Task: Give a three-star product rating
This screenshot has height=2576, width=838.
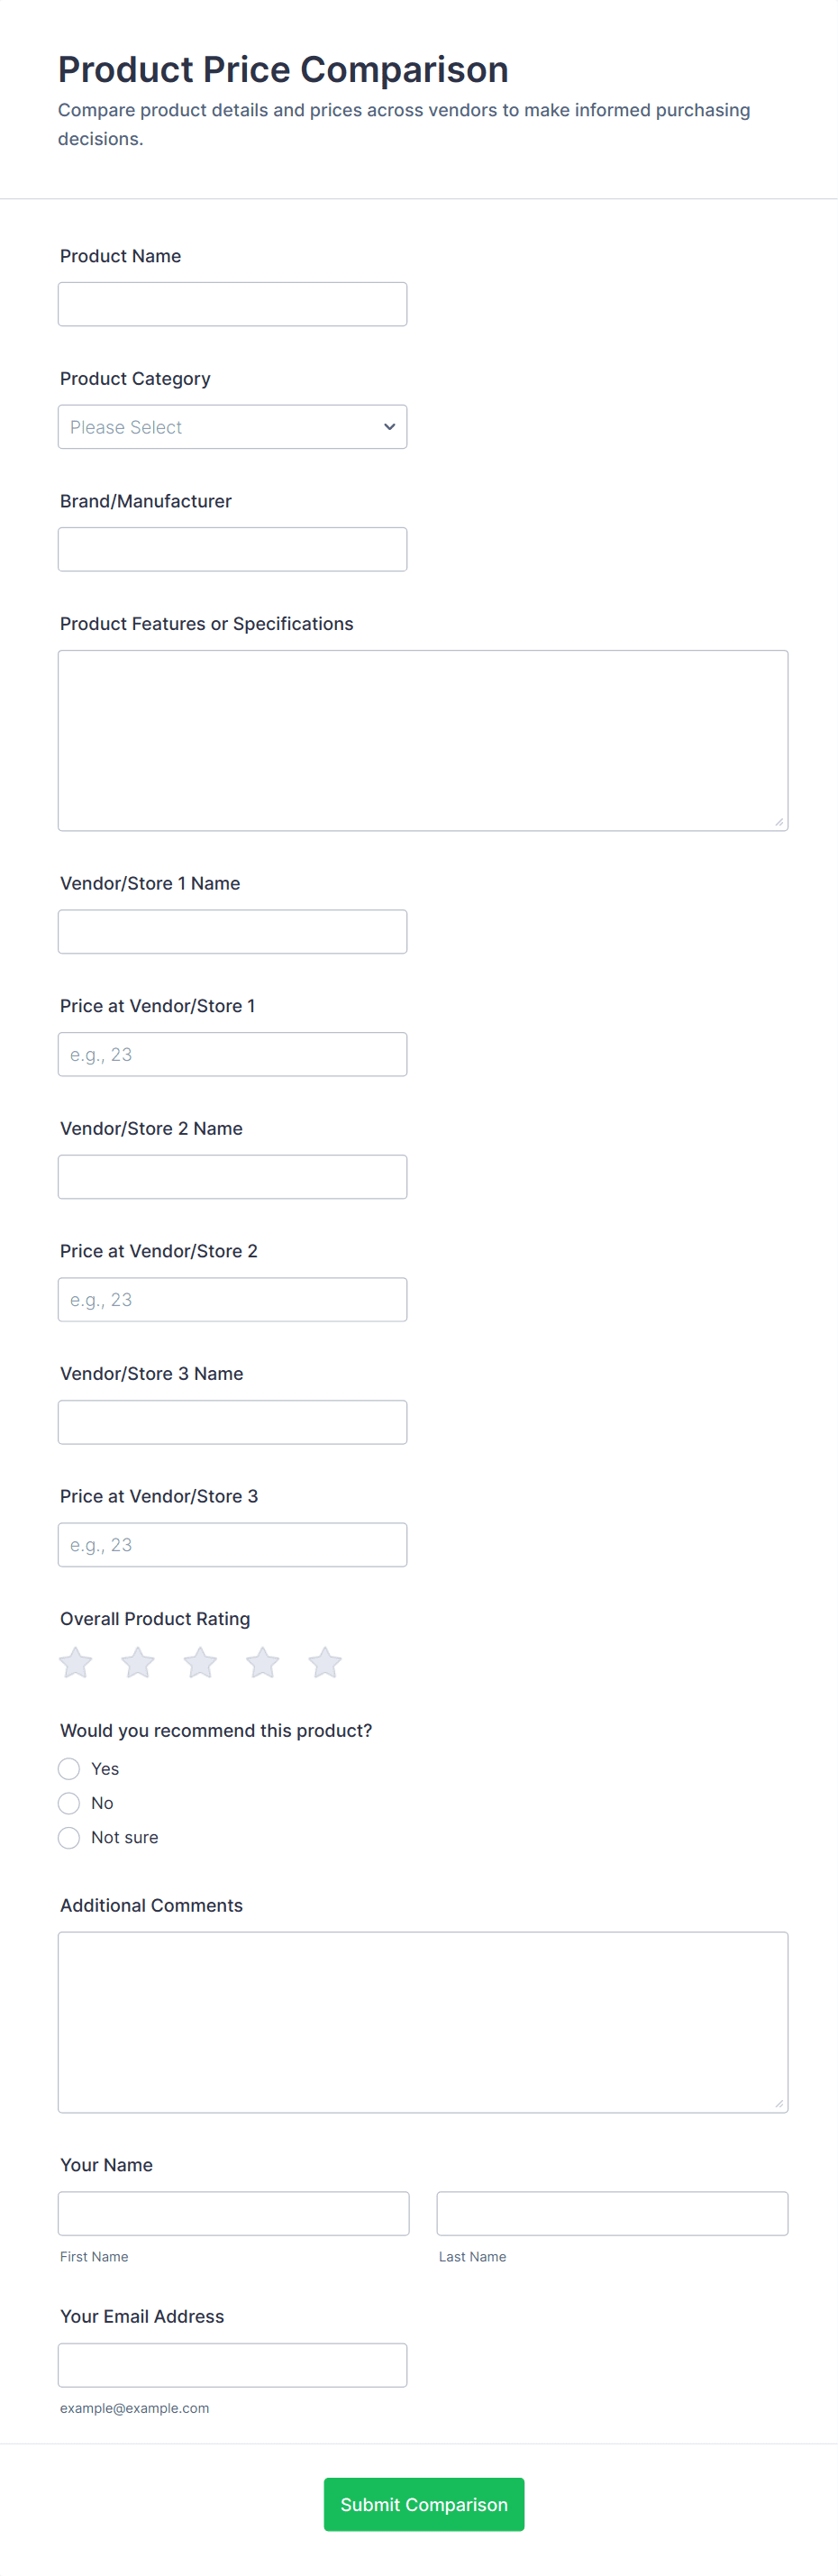Action: pyautogui.click(x=200, y=1663)
